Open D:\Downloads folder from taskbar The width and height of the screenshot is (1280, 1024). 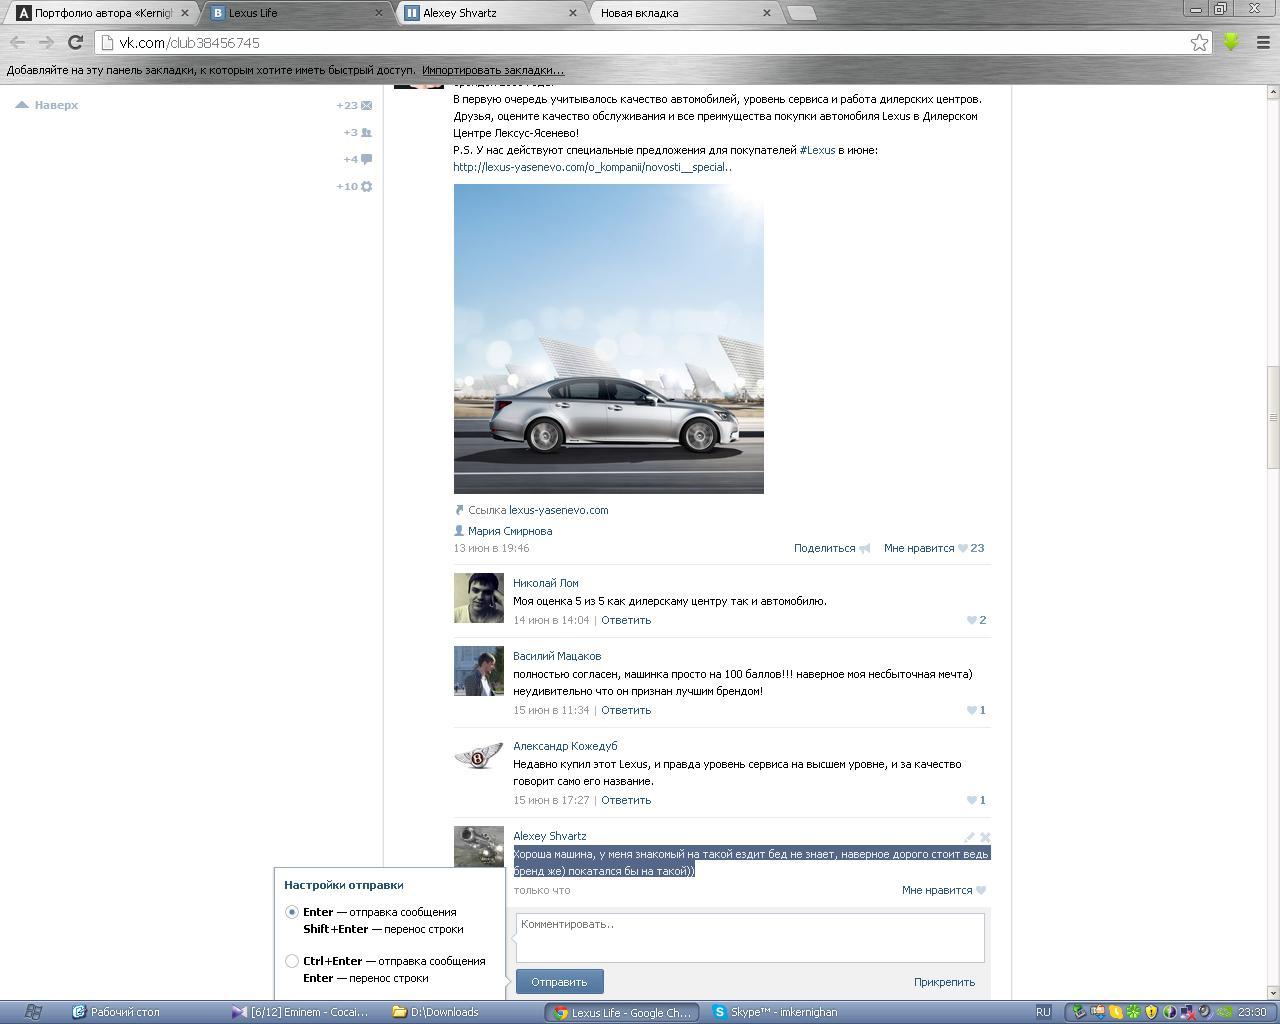tap(436, 1012)
